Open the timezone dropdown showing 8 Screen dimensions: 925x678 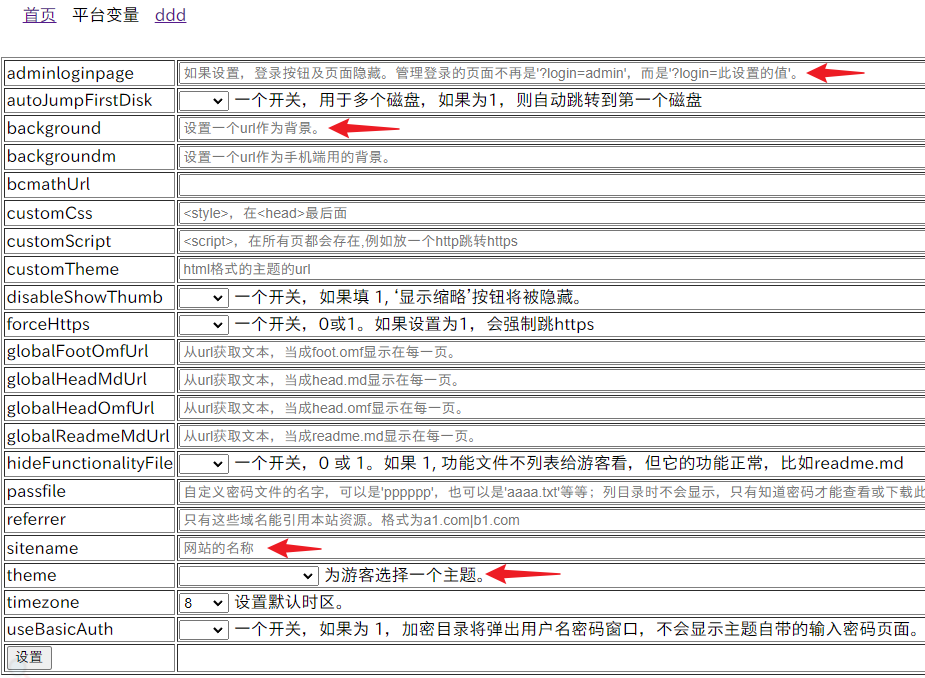[x=204, y=602]
